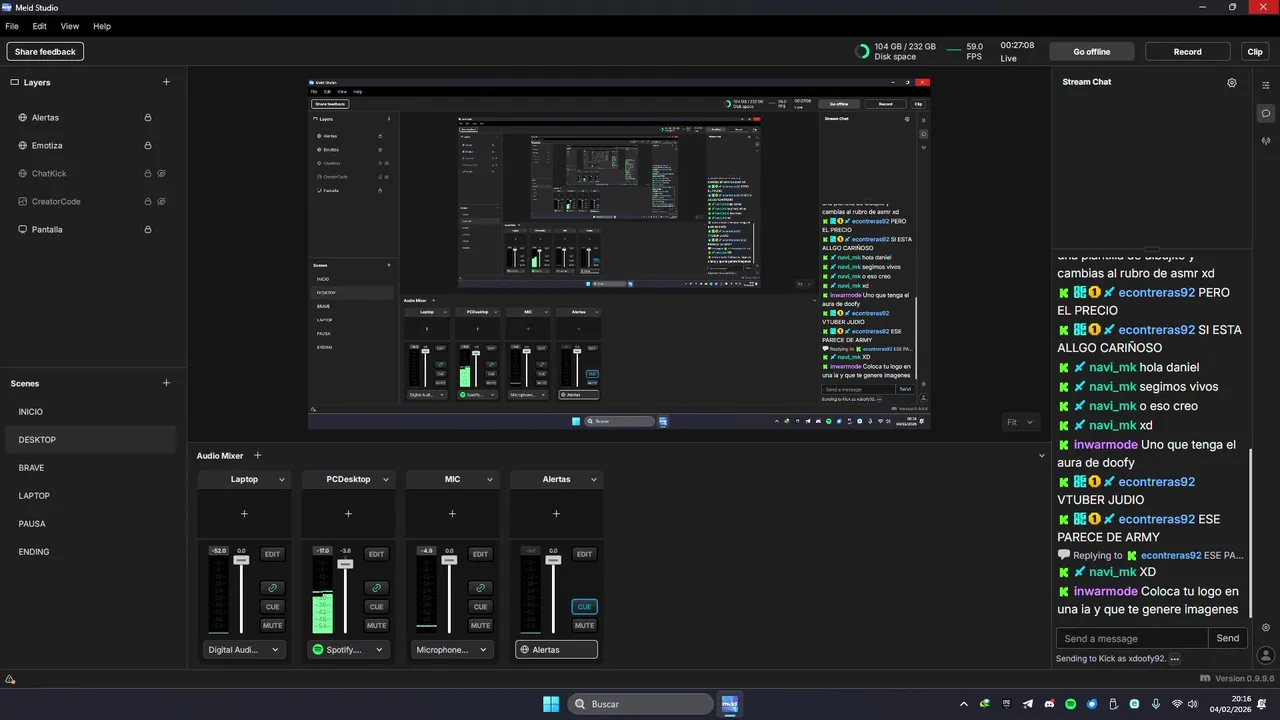Click the Clip button

point(1255,52)
